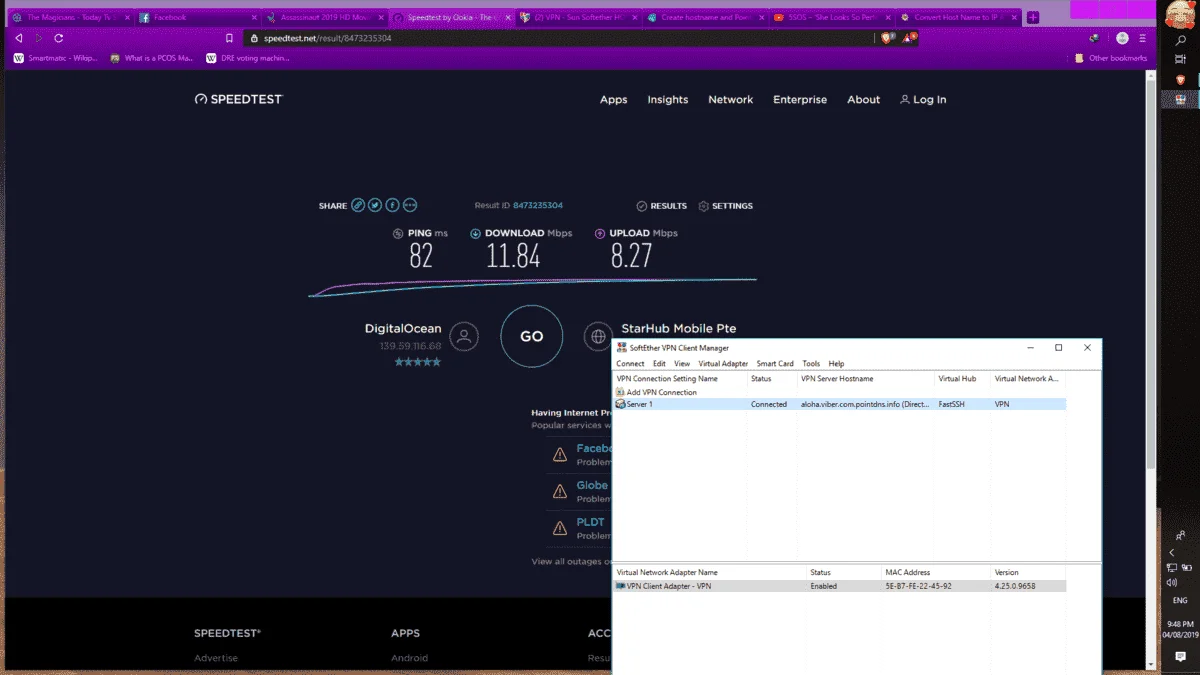The image size is (1200, 675).
Task: Sort by Virtual Hub column header
Action: click(x=962, y=379)
